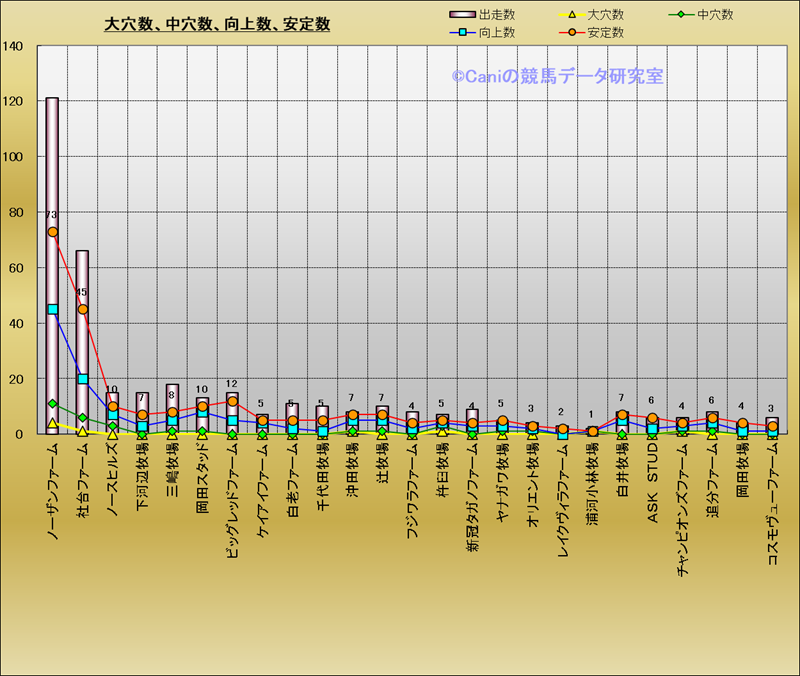Select the orange 安定数 marker for 社台ファーム
800x676 pixels.
82,310
